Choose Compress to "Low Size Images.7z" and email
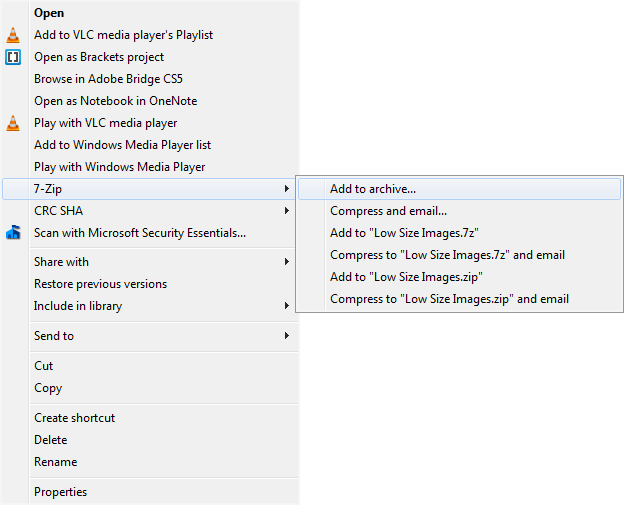This screenshot has height=519, width=624. (x=460, y=255)
